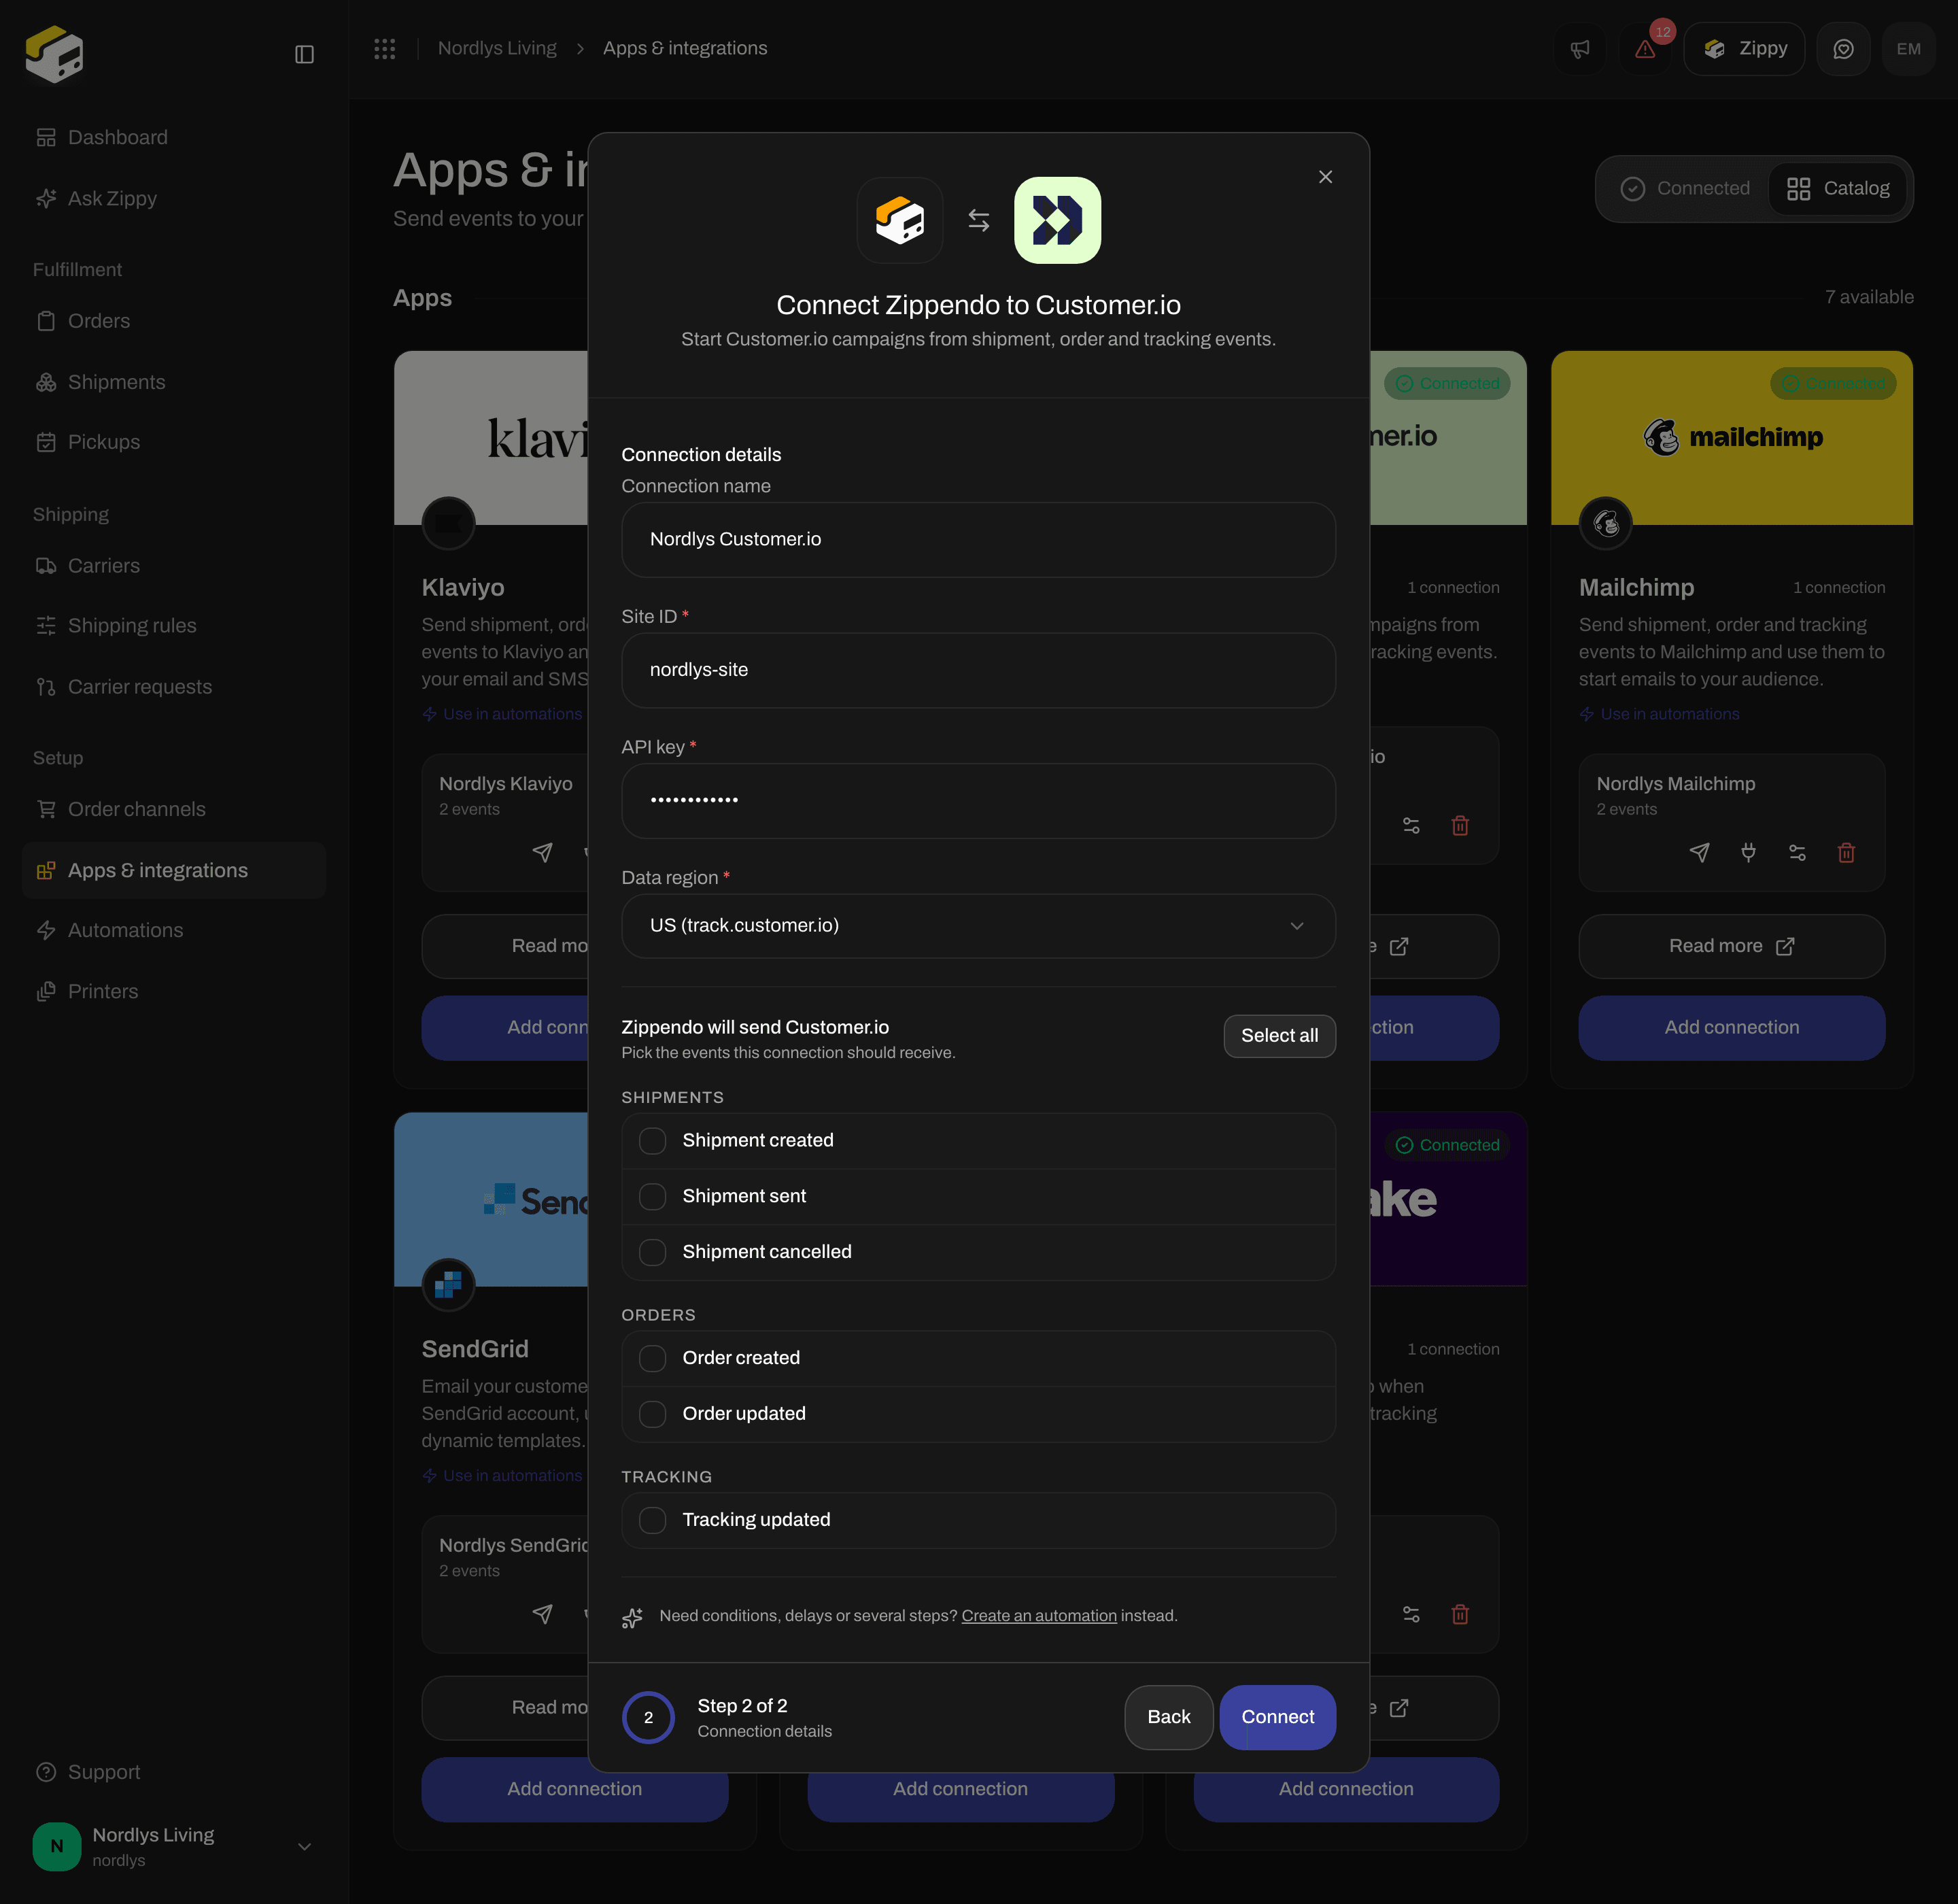Open settings icon on Customer.io card connection
Image resolution: width=1958 pixels, height=1904 pixels.
(1411, 825)
